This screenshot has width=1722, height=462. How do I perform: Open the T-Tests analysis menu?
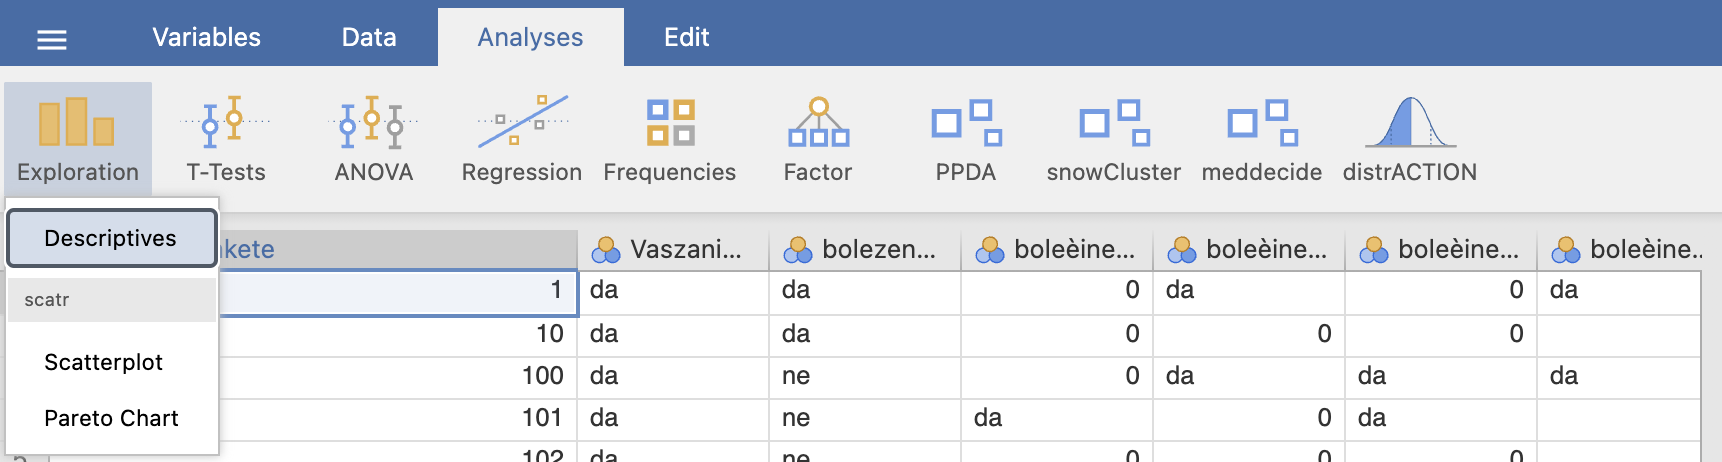coord(226,139)
